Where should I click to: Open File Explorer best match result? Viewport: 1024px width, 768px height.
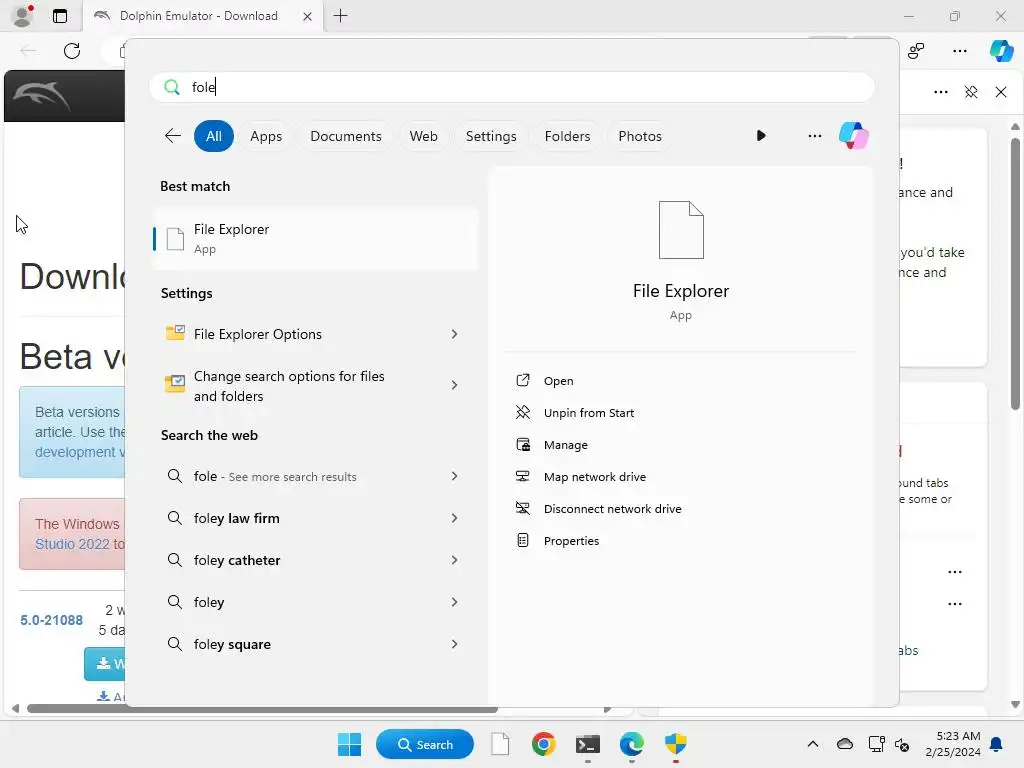(x=316, y=238)
